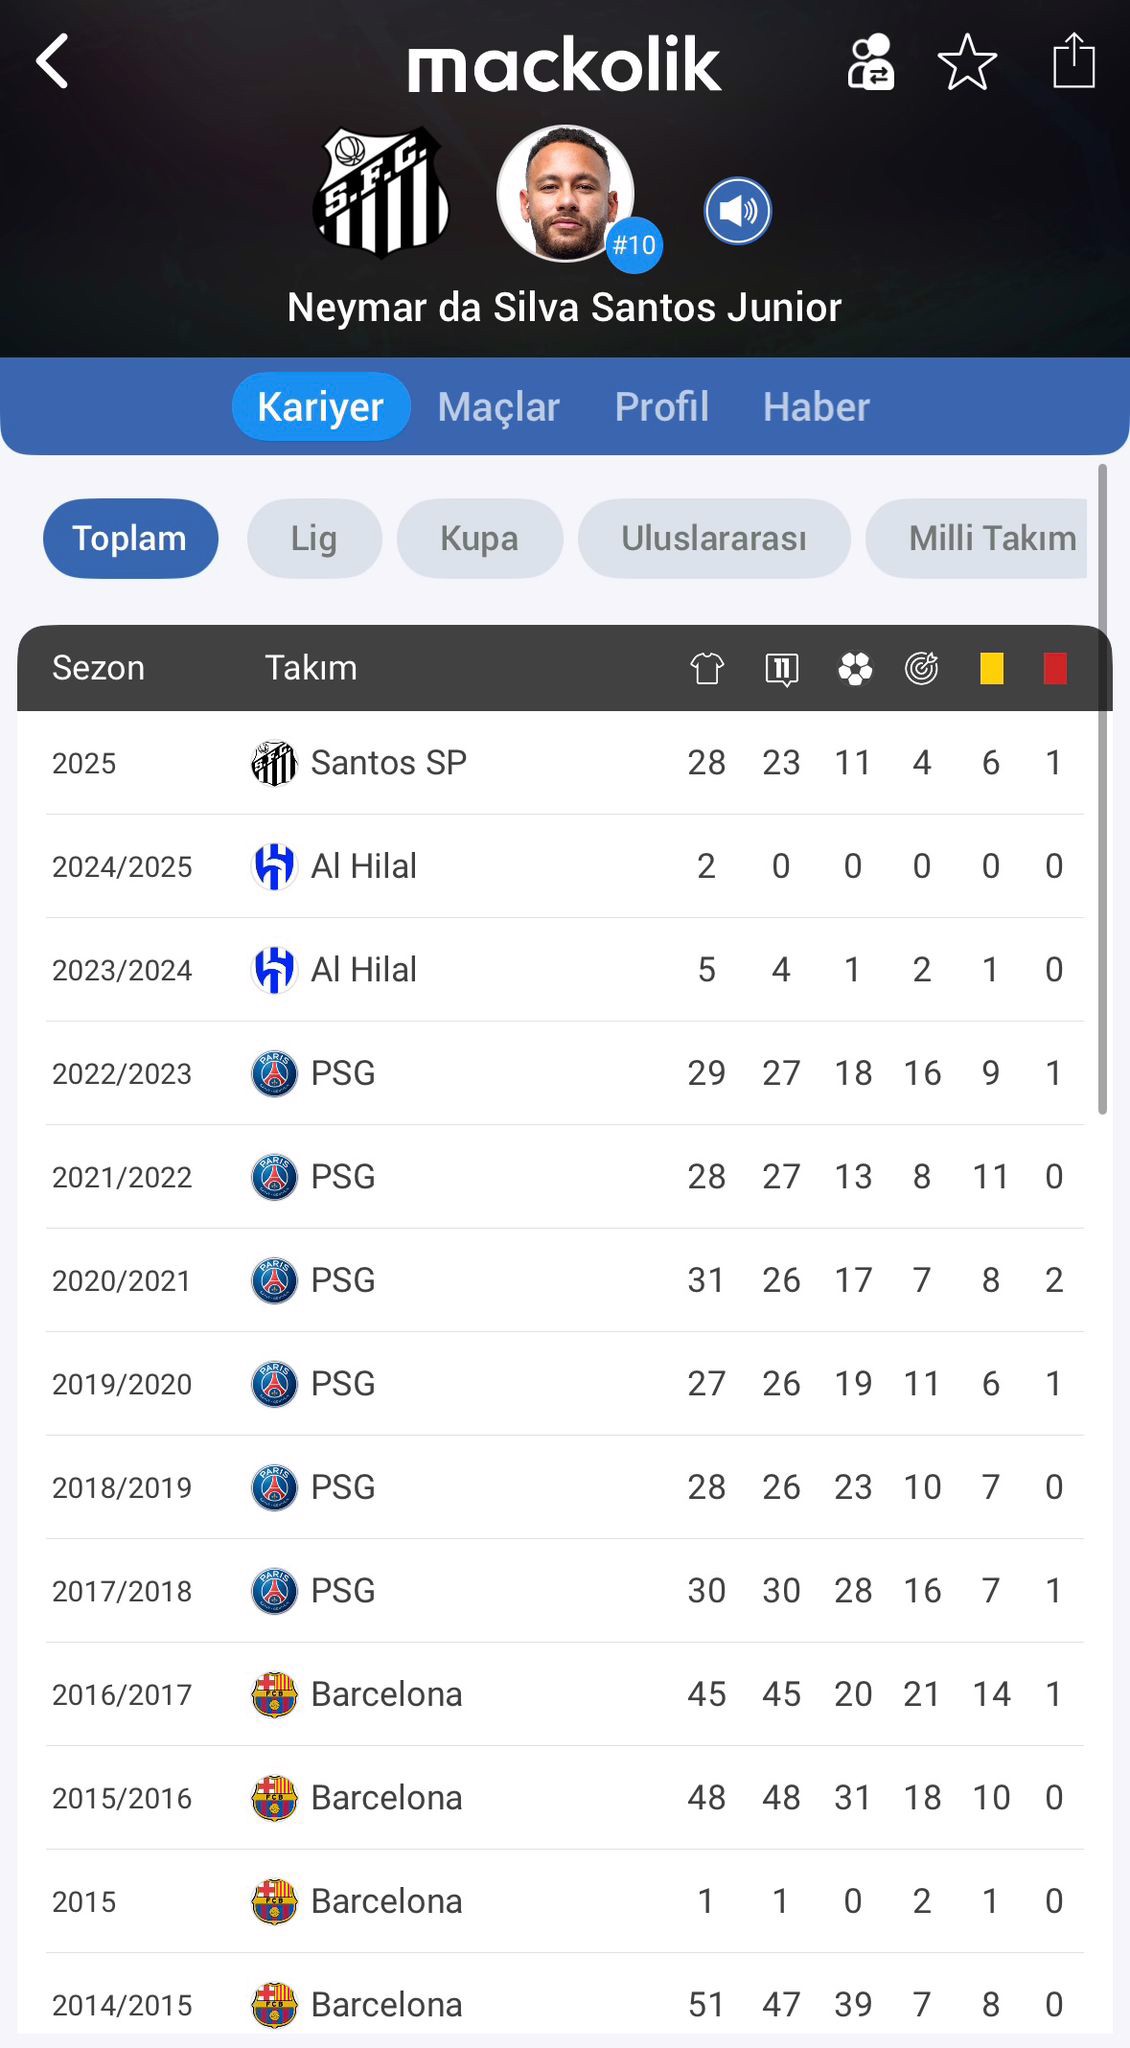Viewport: 1130px width, 2048px height.
Task: Add player to favorites with star icon
Action: coord(967,62)
